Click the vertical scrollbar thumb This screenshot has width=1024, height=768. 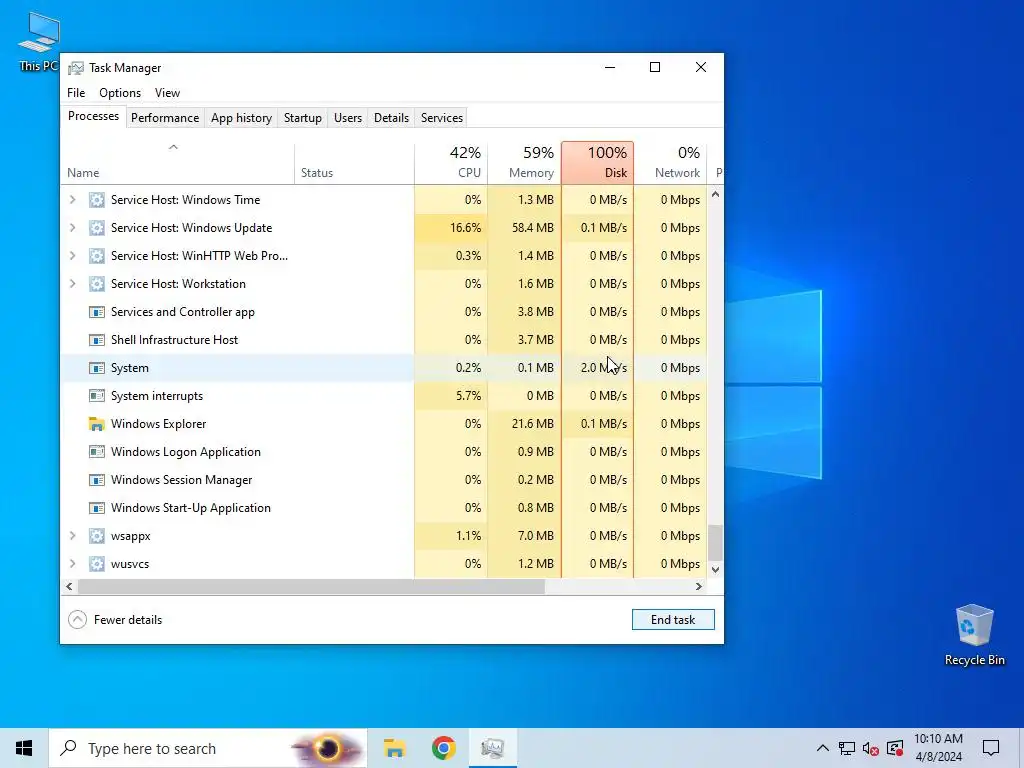(716, 543)
